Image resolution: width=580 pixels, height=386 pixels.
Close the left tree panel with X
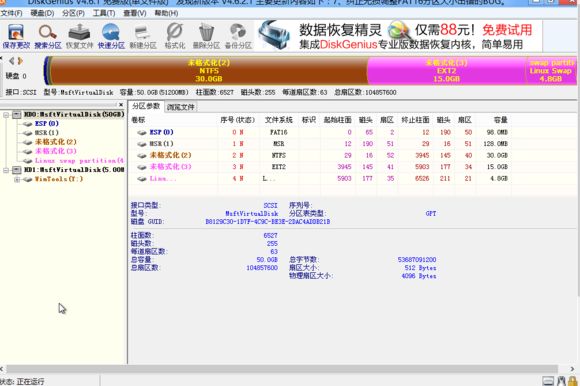coord(121,105)
